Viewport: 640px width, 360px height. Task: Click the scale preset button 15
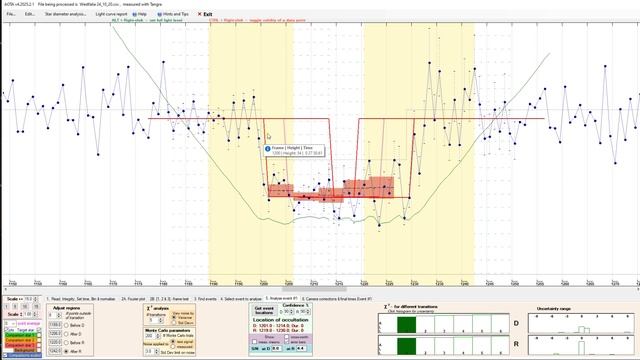pos(36,307)
